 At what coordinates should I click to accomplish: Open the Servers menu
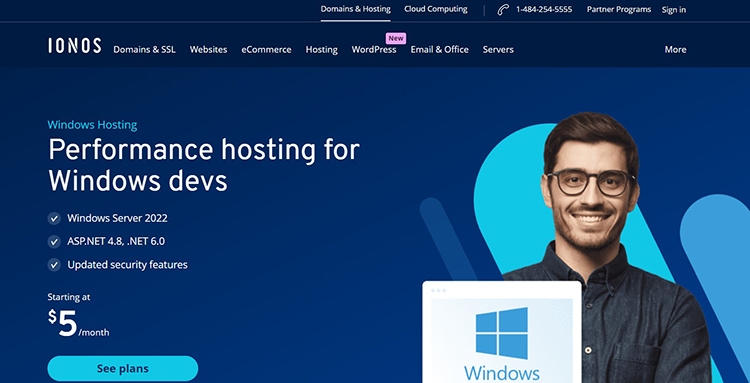(x=498, y=50)
